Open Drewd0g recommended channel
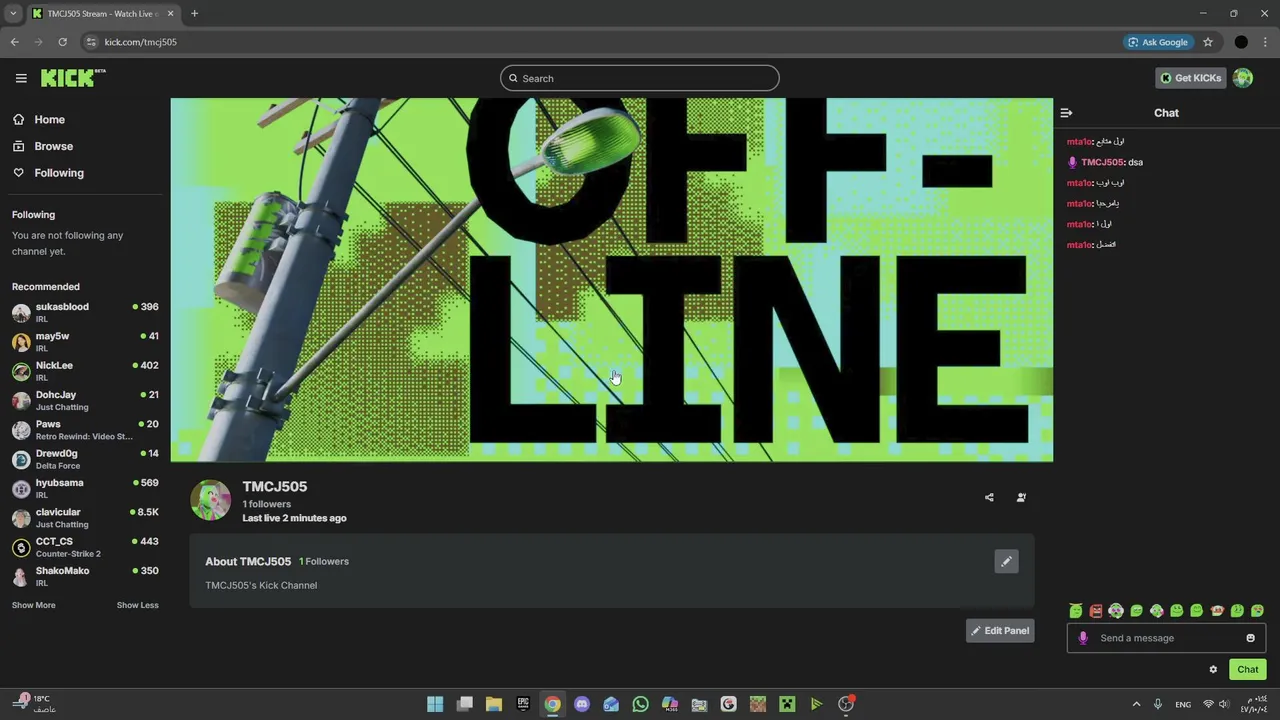This screenshot has width=1280, height=720. 85,459
